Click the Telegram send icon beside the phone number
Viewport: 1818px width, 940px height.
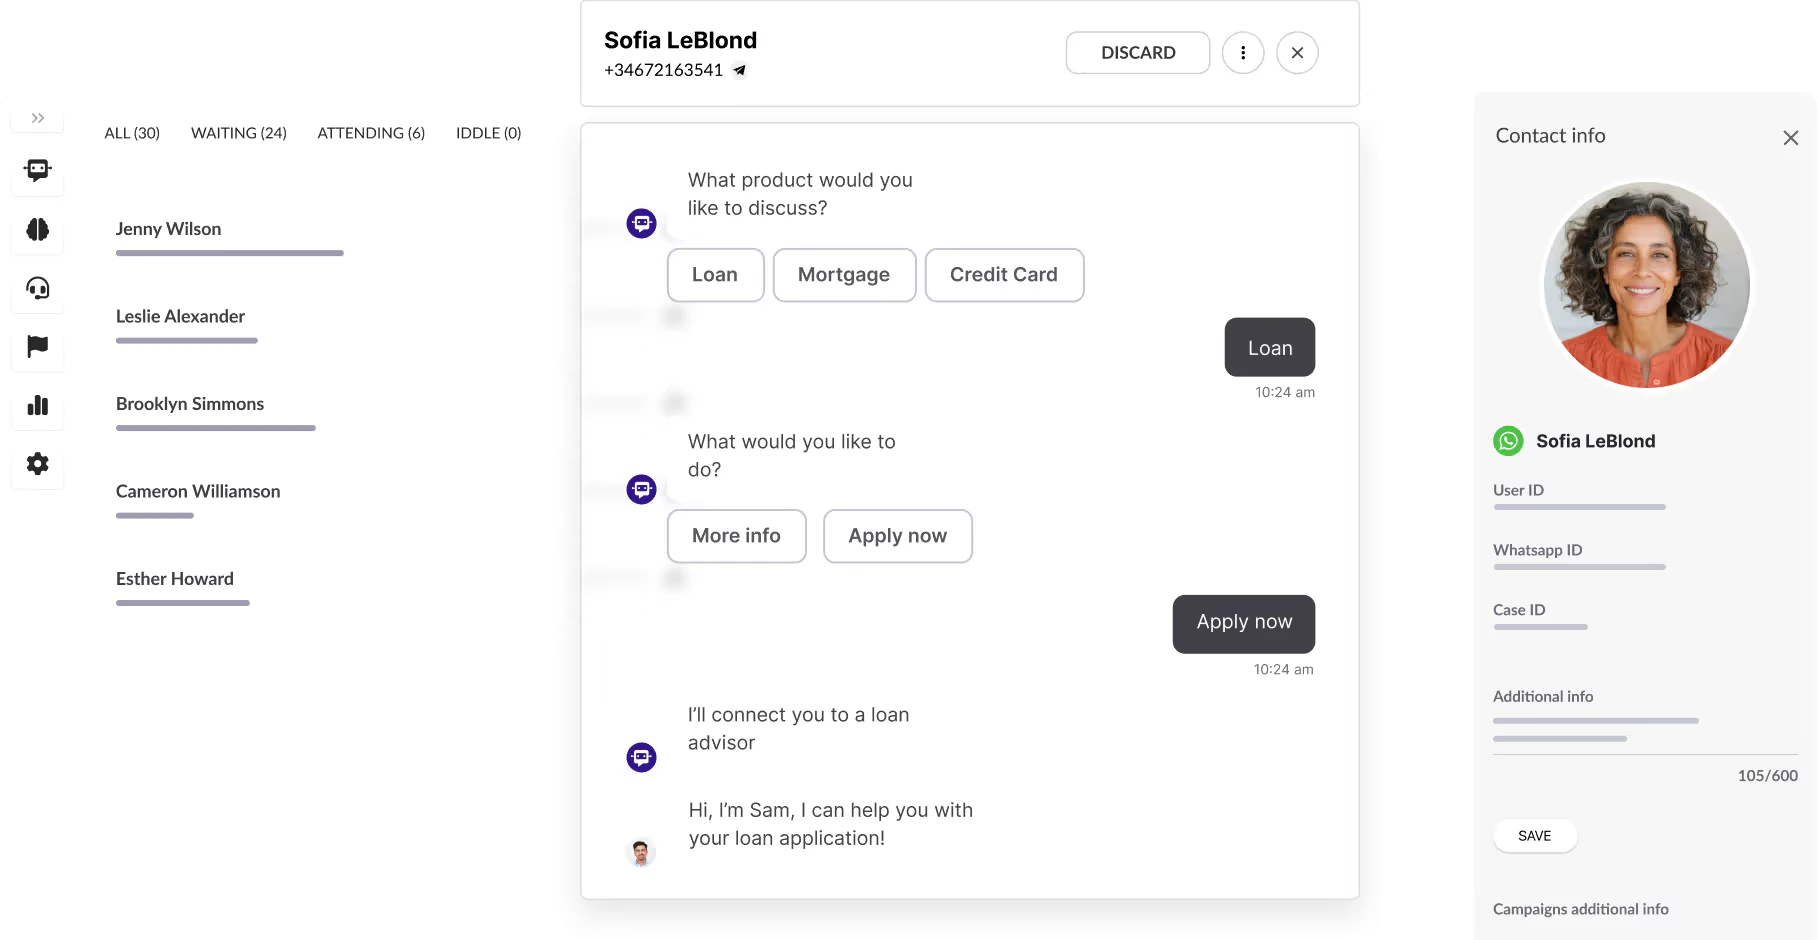pyautogui.click(x=739, y=70)
